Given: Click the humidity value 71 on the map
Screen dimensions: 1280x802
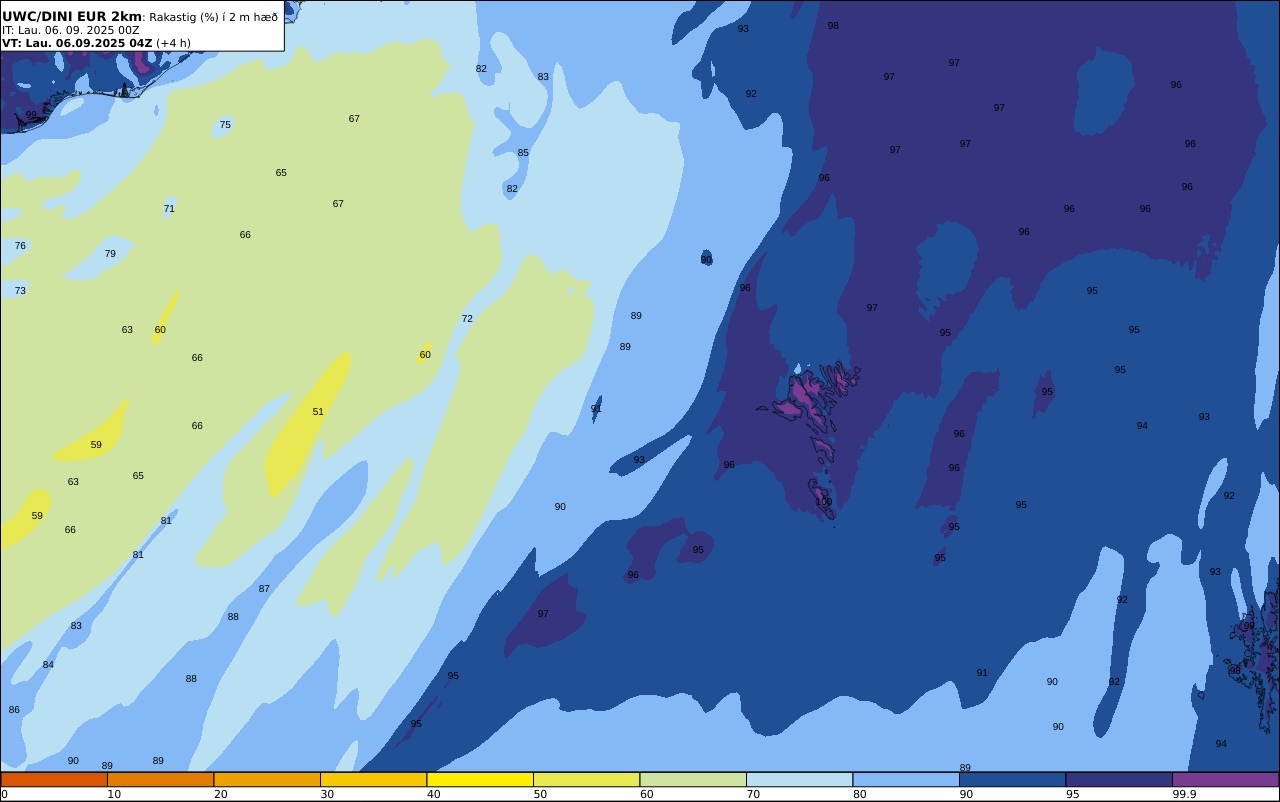Looking at the screenshot, I should tap(169, 209).
